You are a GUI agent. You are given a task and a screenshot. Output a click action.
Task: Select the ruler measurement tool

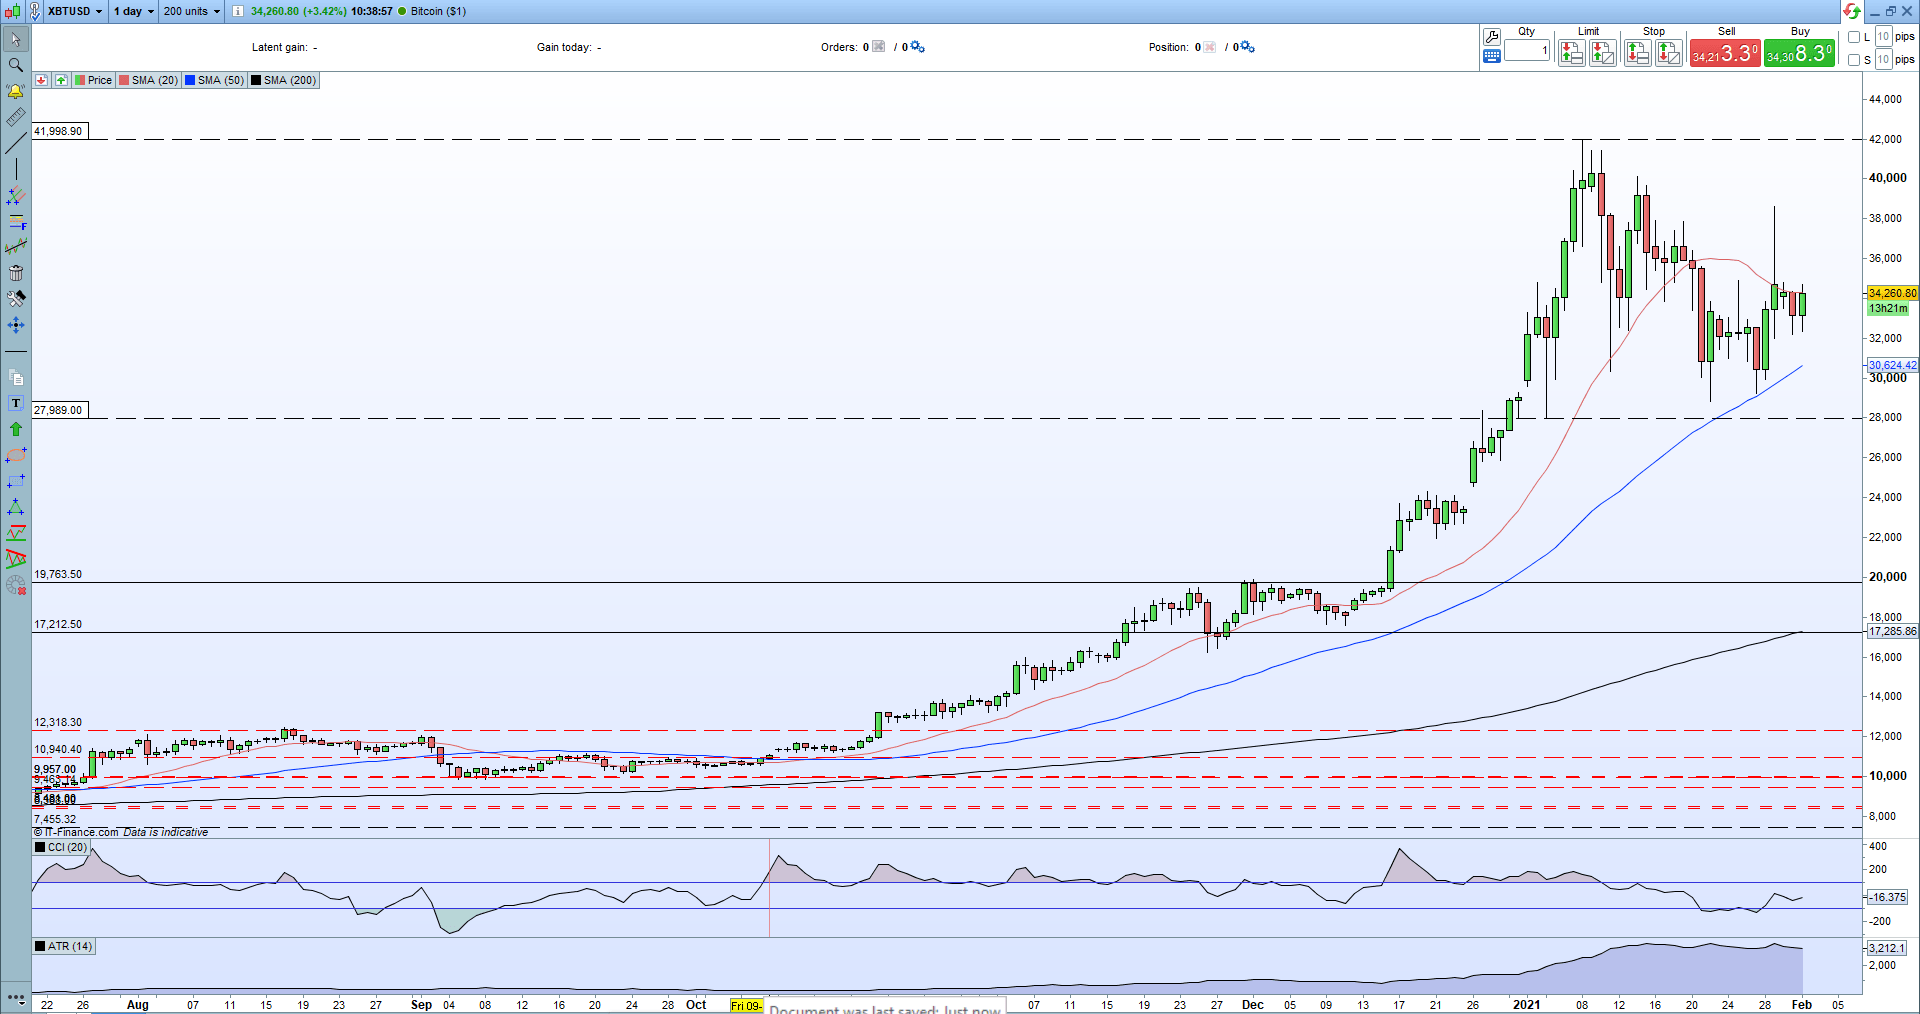click(x=16, y=117)
